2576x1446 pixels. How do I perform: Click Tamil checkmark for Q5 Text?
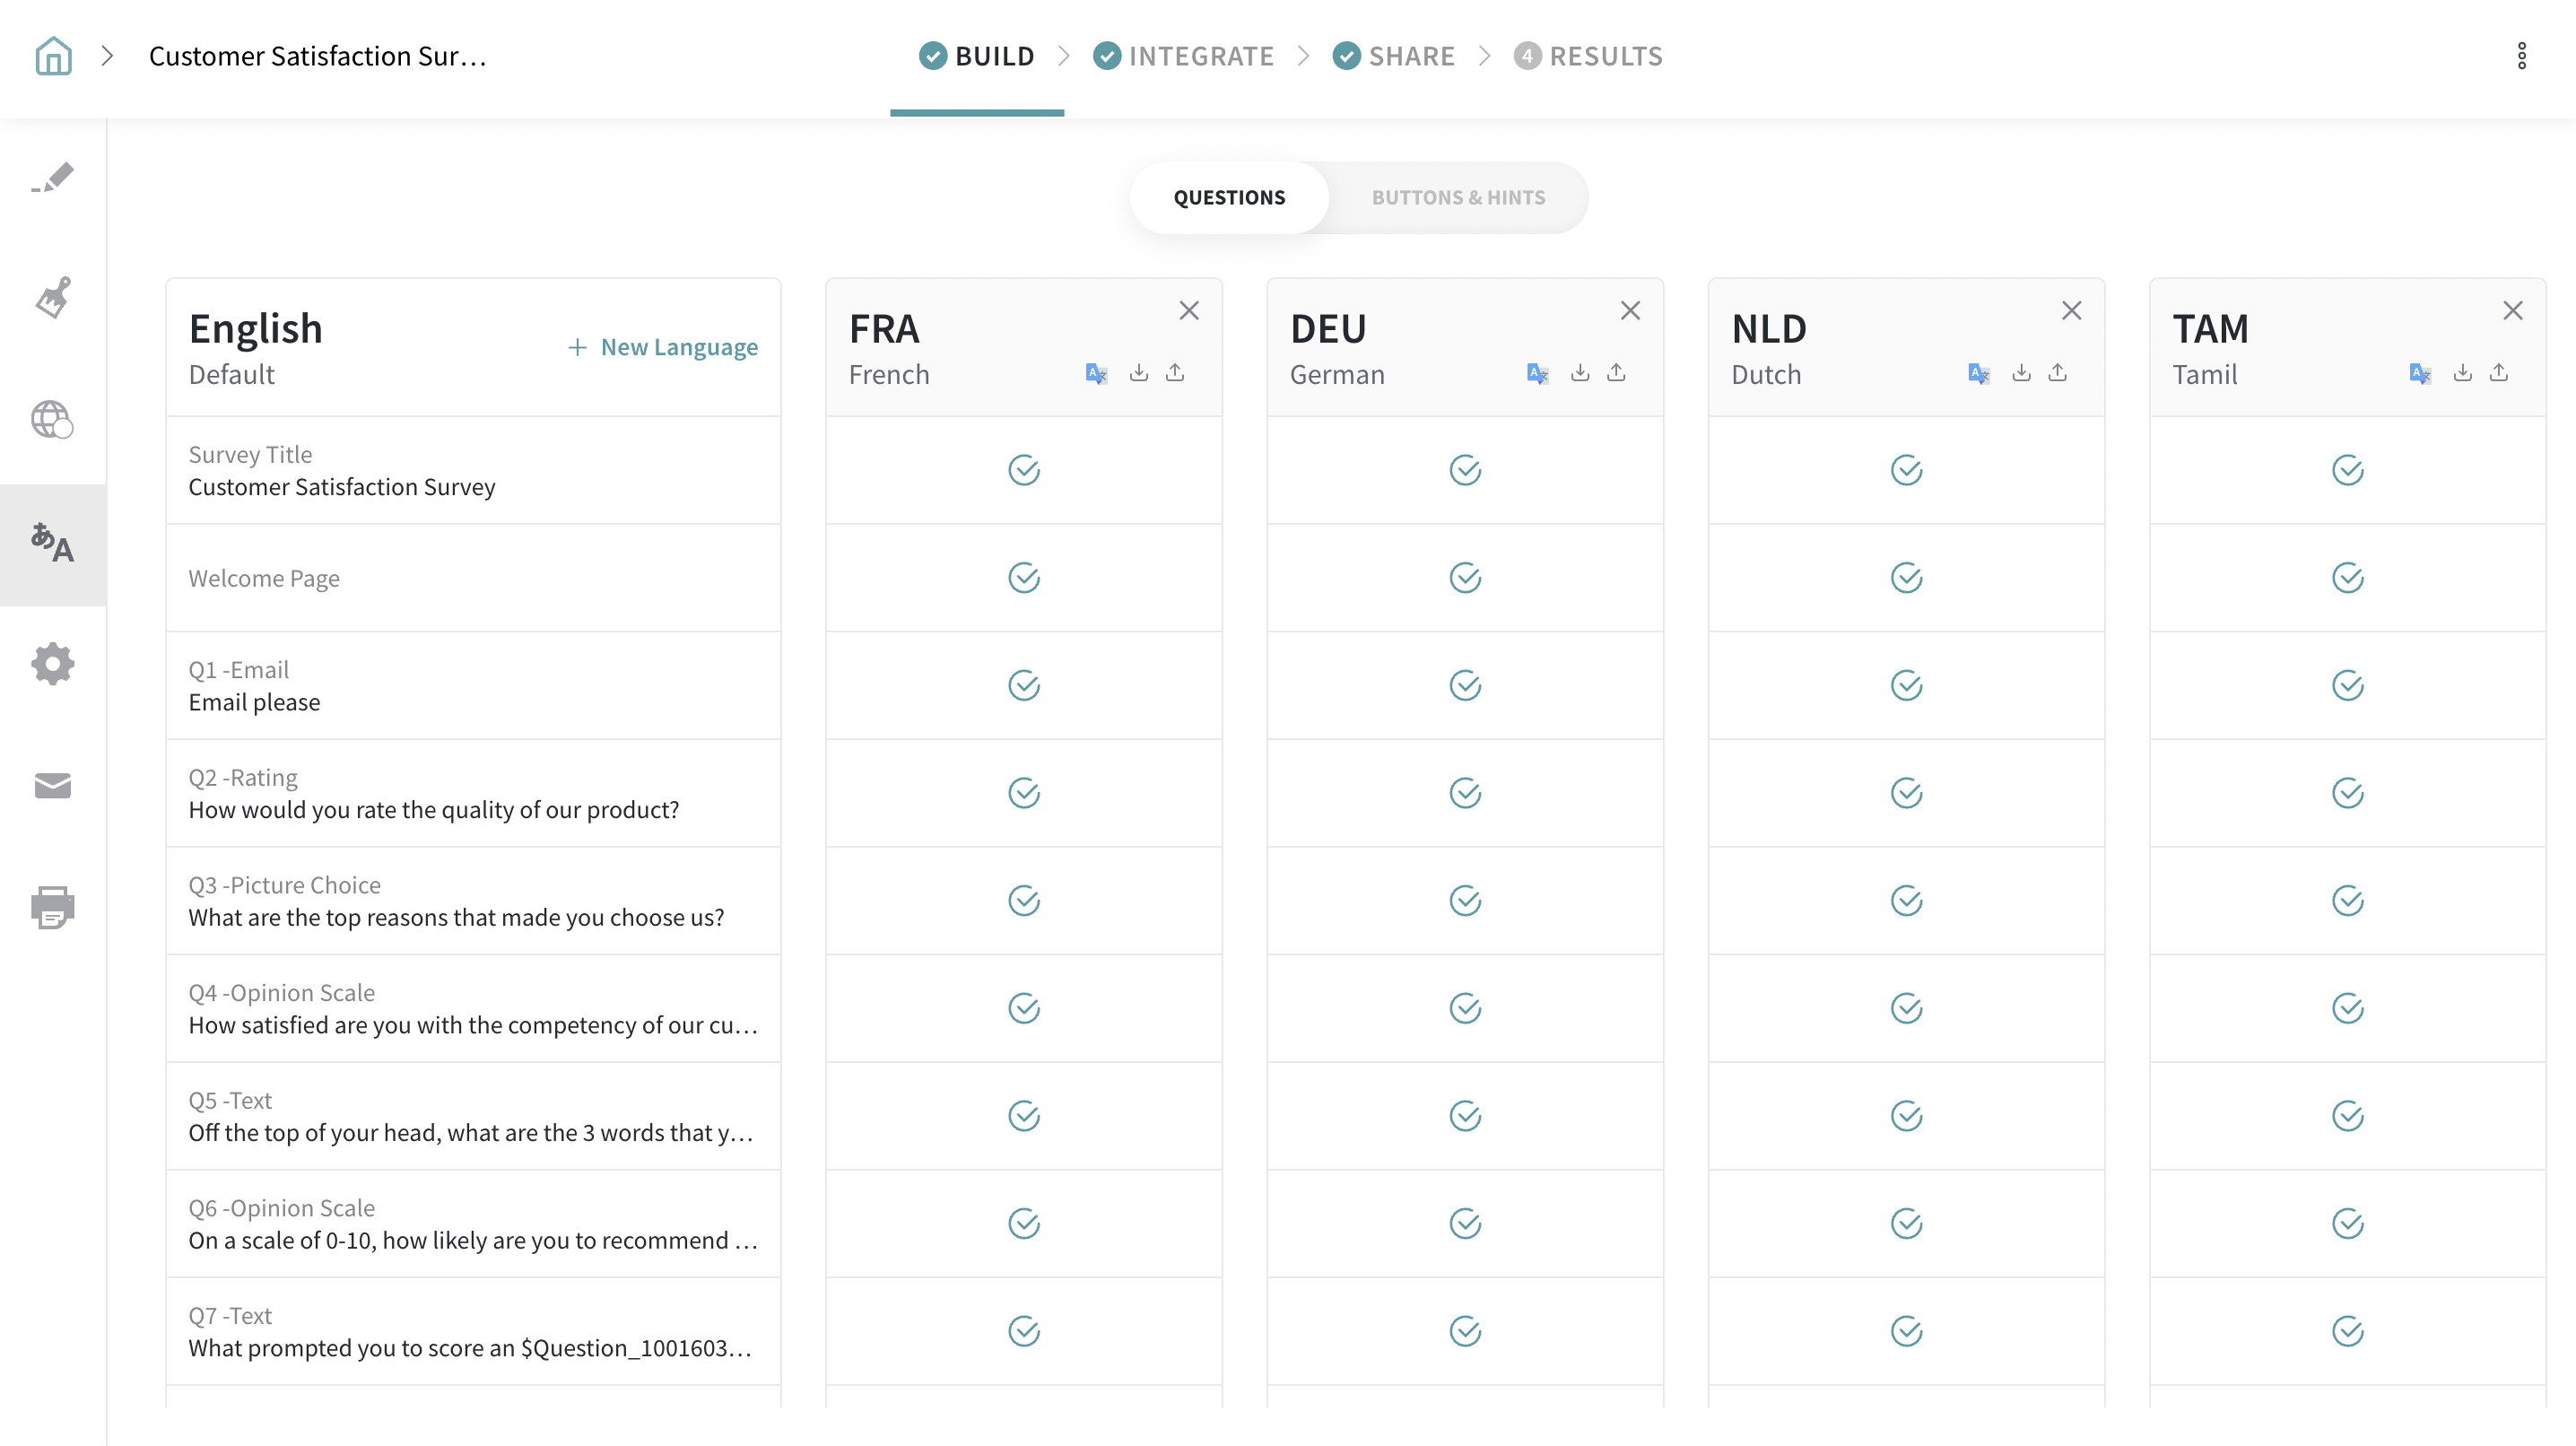pos(2347,1116)
